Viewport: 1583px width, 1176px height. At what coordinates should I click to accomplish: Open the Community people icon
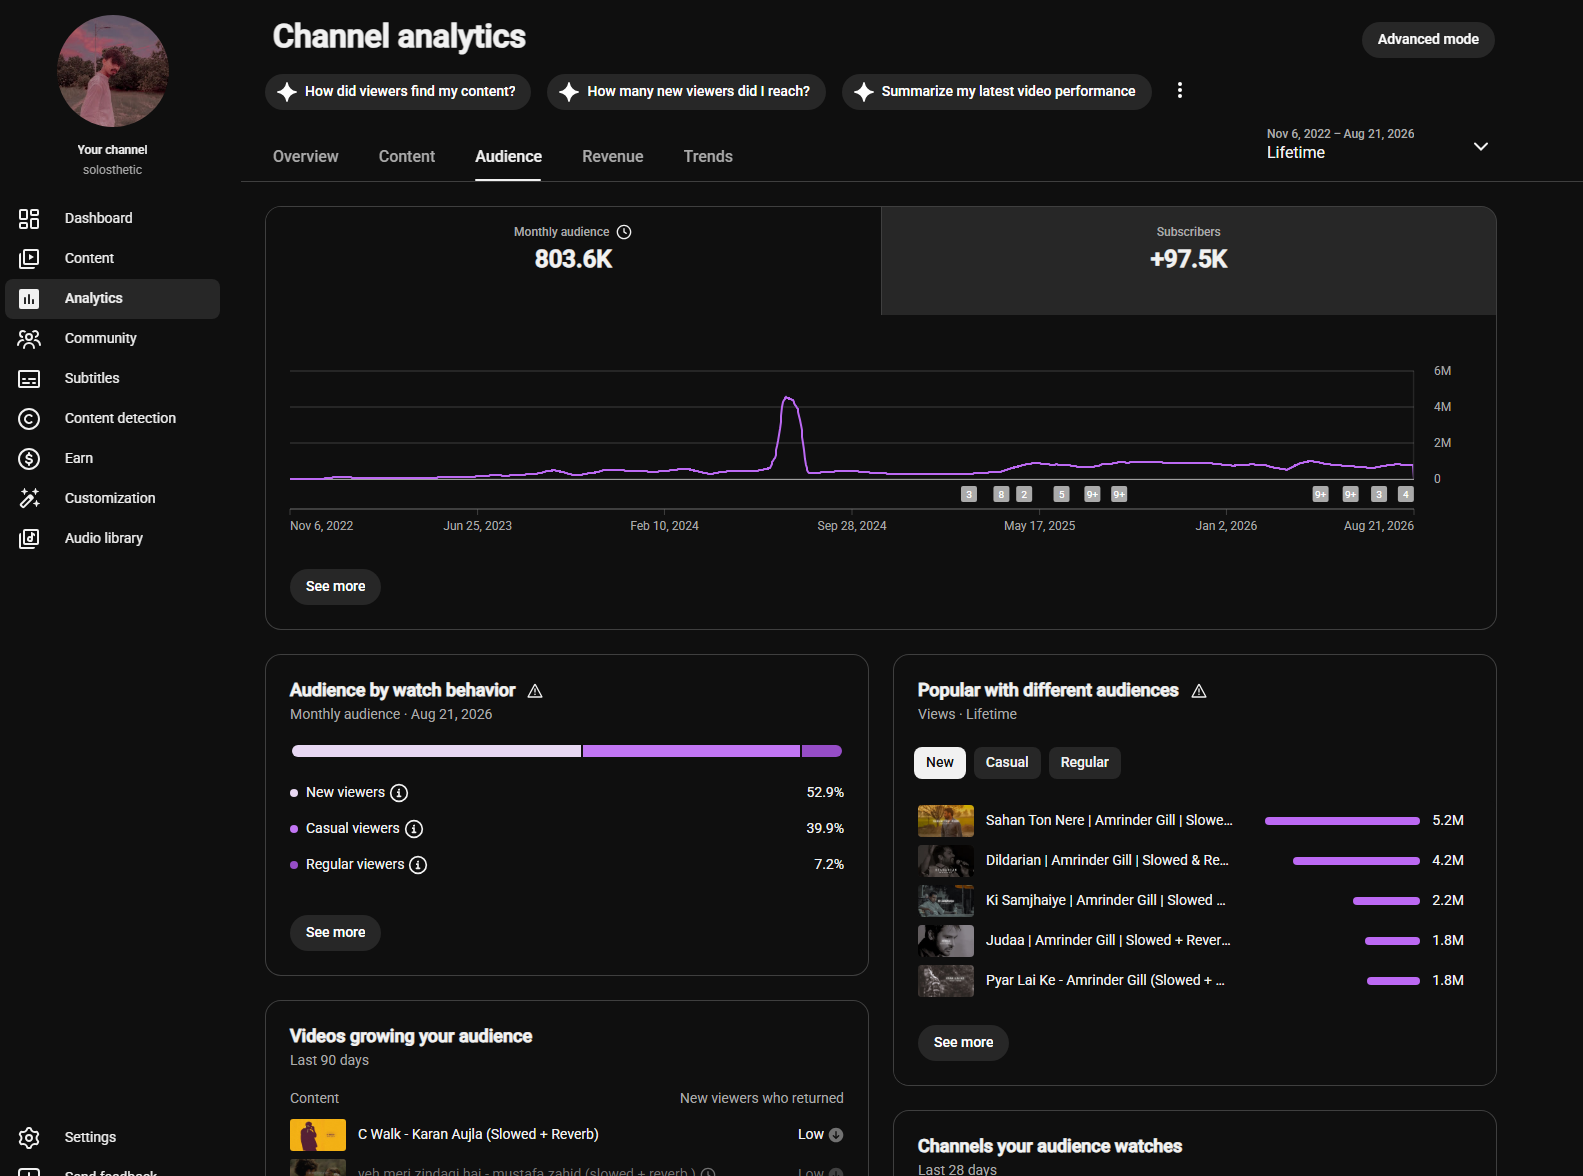pos(29,338)
